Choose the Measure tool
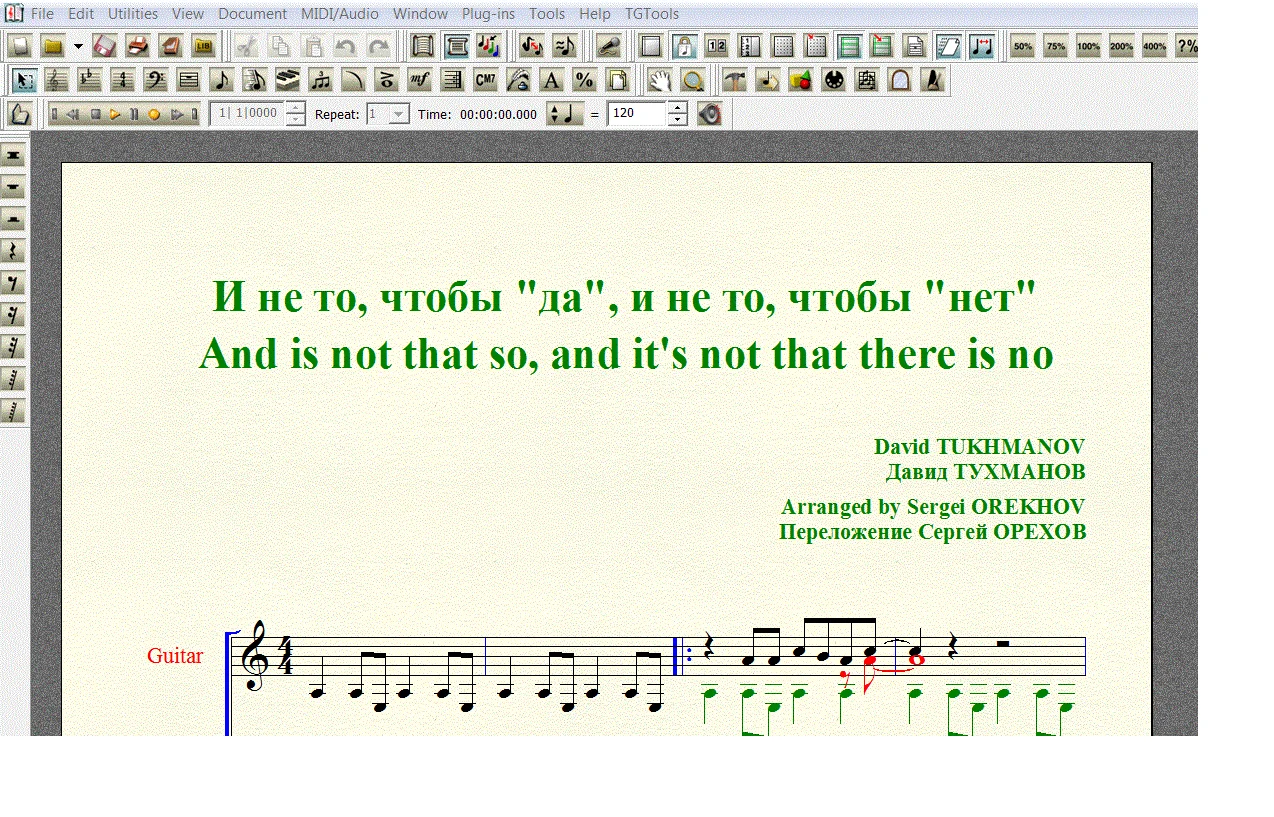 (x=188, y=80)
